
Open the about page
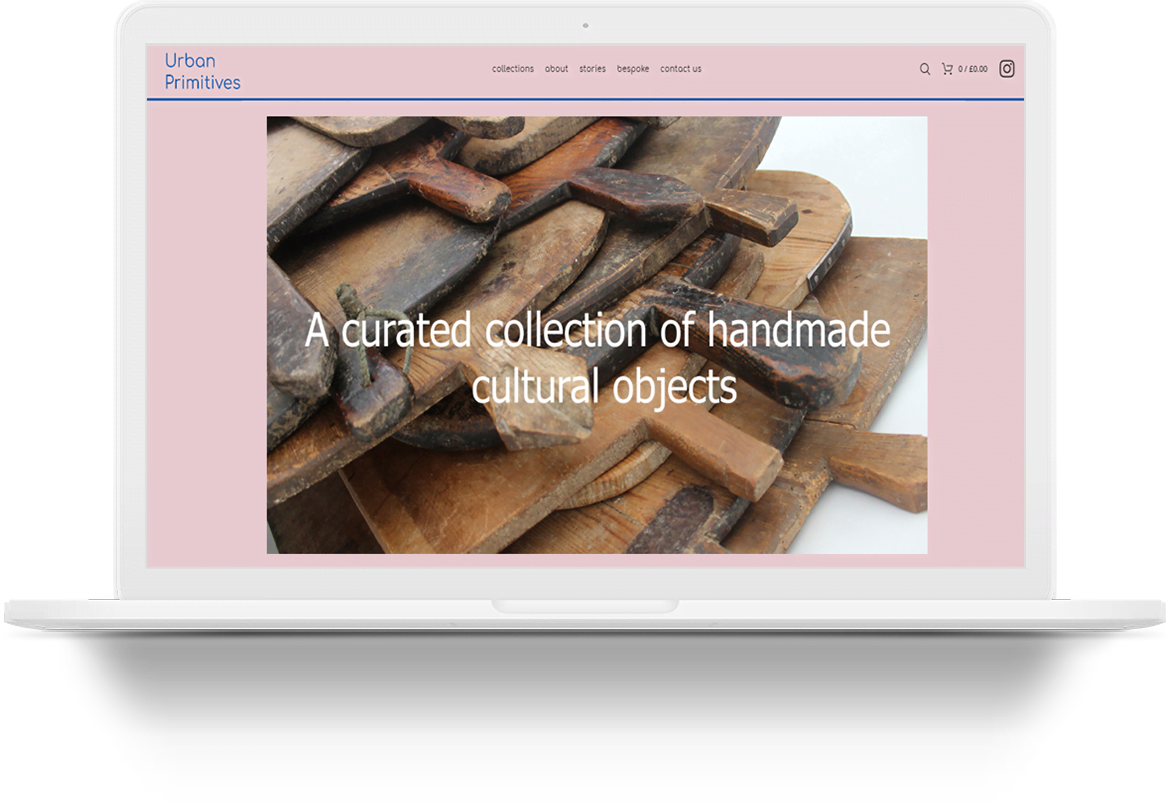(556, 69)
